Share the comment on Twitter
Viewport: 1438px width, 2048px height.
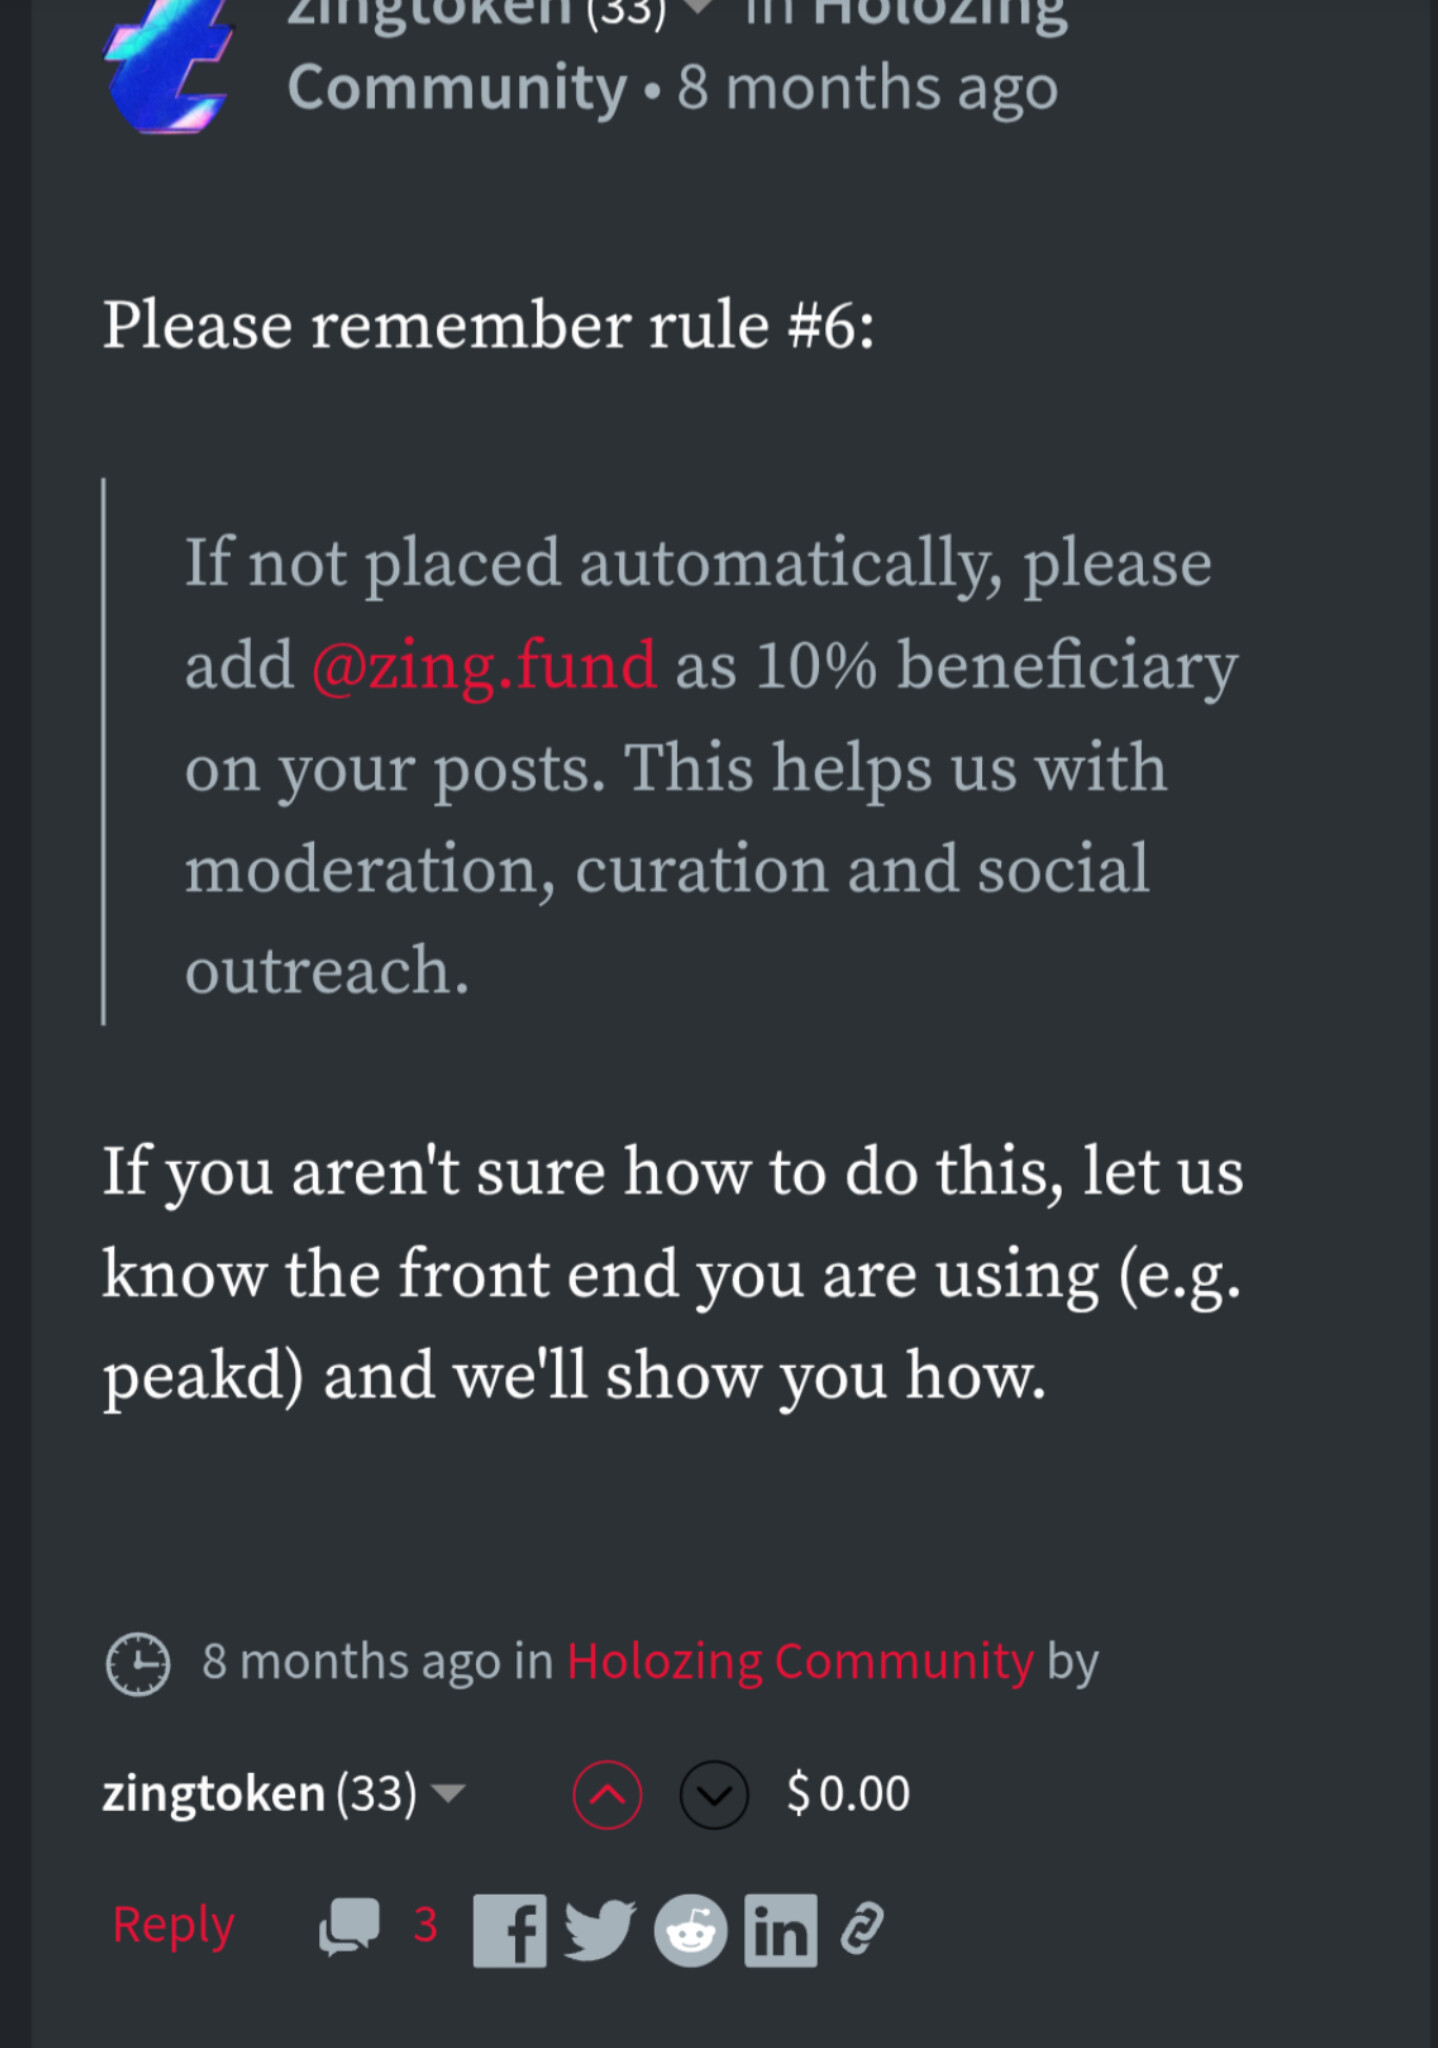599,1930
